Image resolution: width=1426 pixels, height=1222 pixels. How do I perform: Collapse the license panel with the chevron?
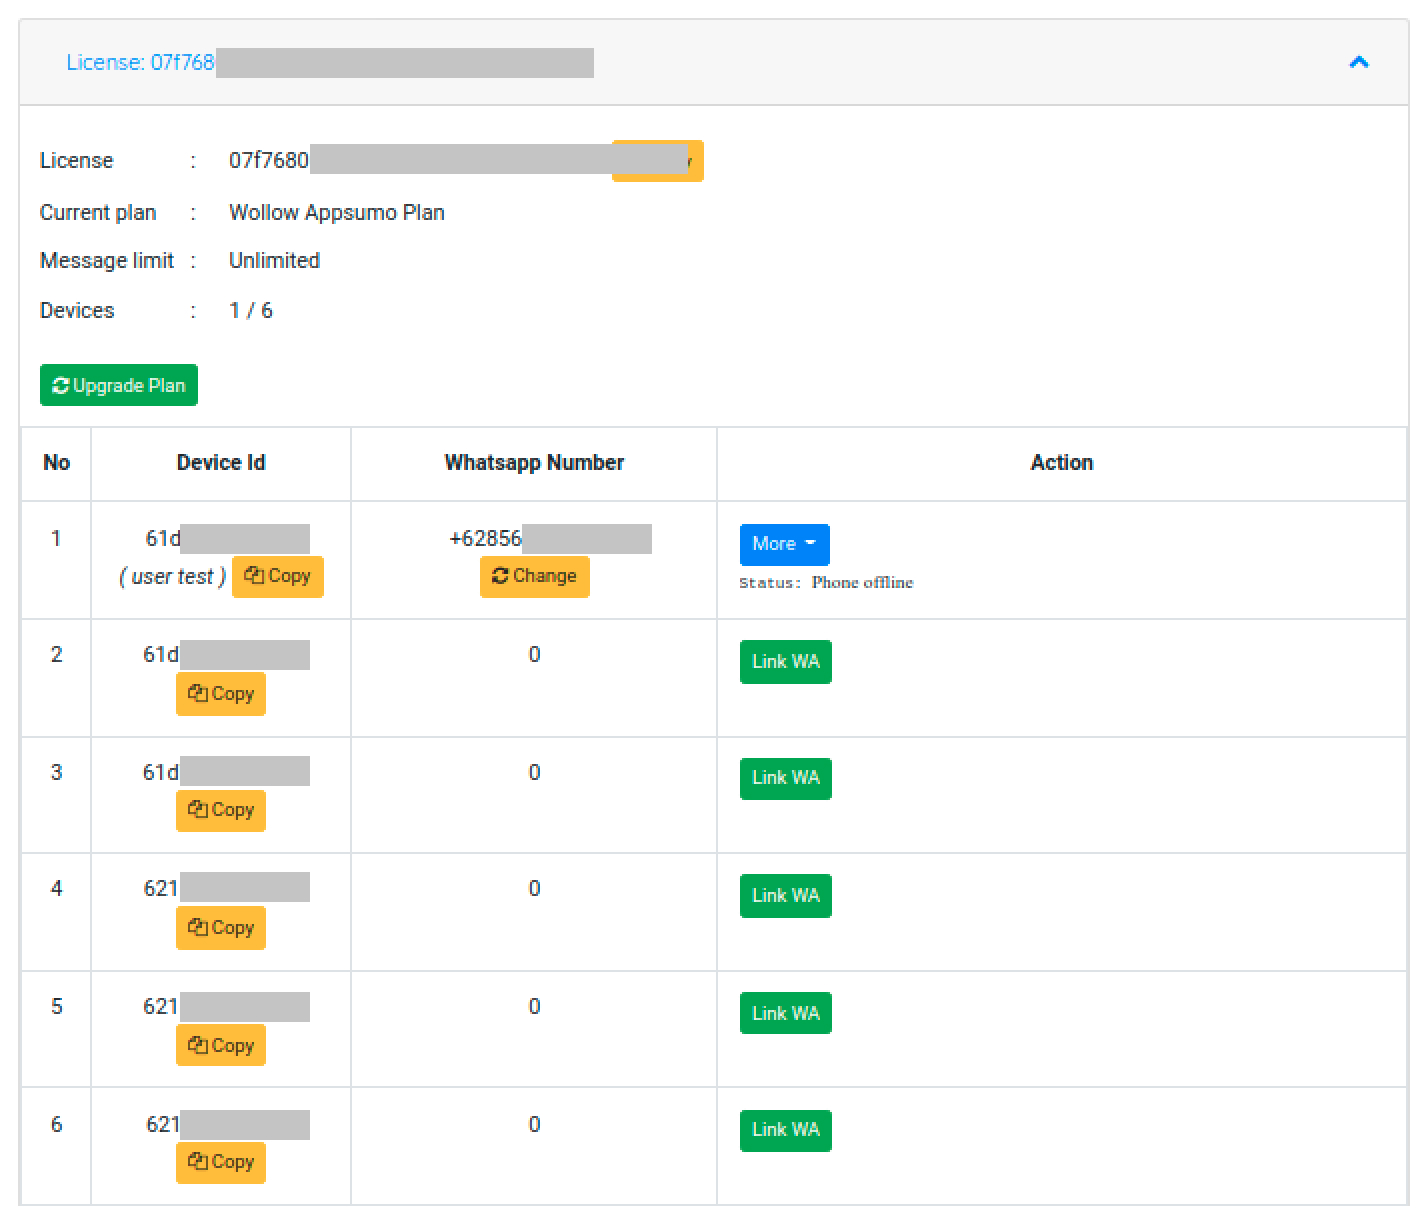[x=1358, y=62]
